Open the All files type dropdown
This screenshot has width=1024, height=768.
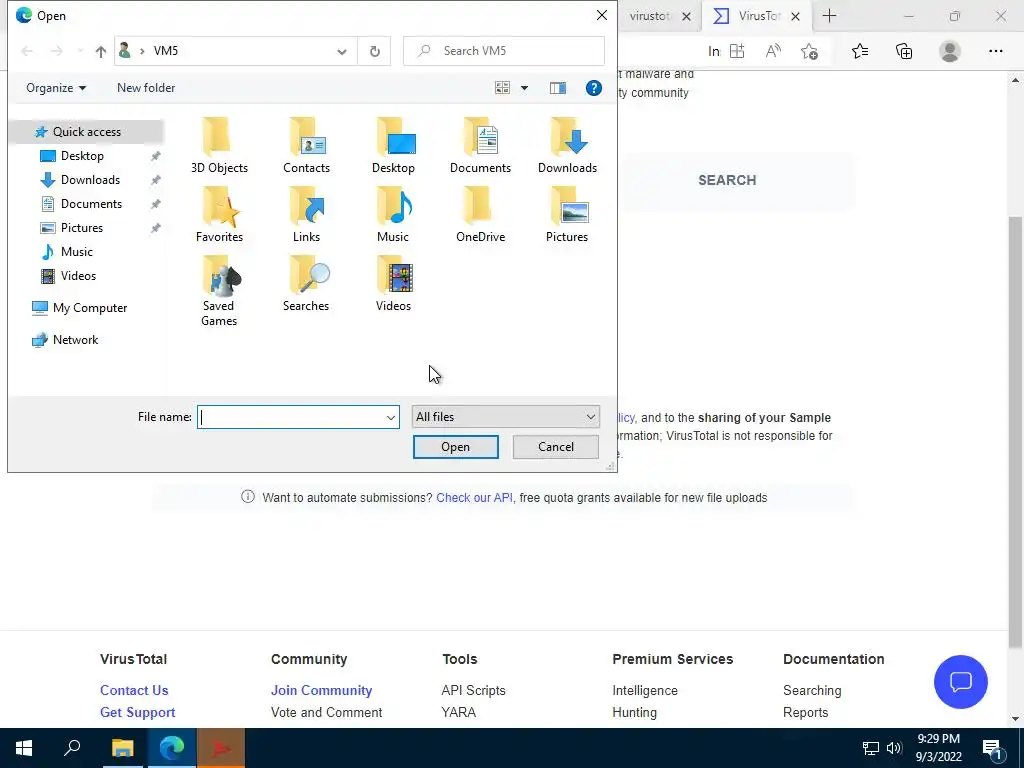[505, 417]
